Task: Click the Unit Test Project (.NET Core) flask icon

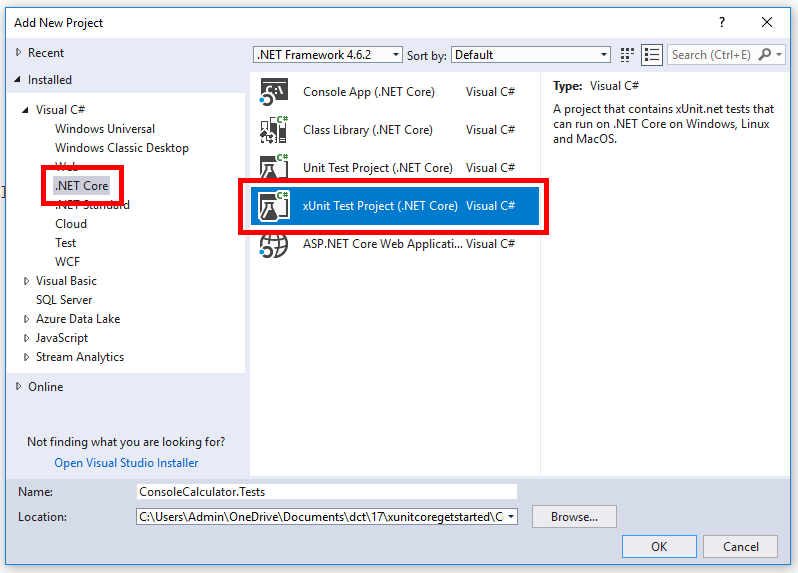Action: click(x=274, y=167)
